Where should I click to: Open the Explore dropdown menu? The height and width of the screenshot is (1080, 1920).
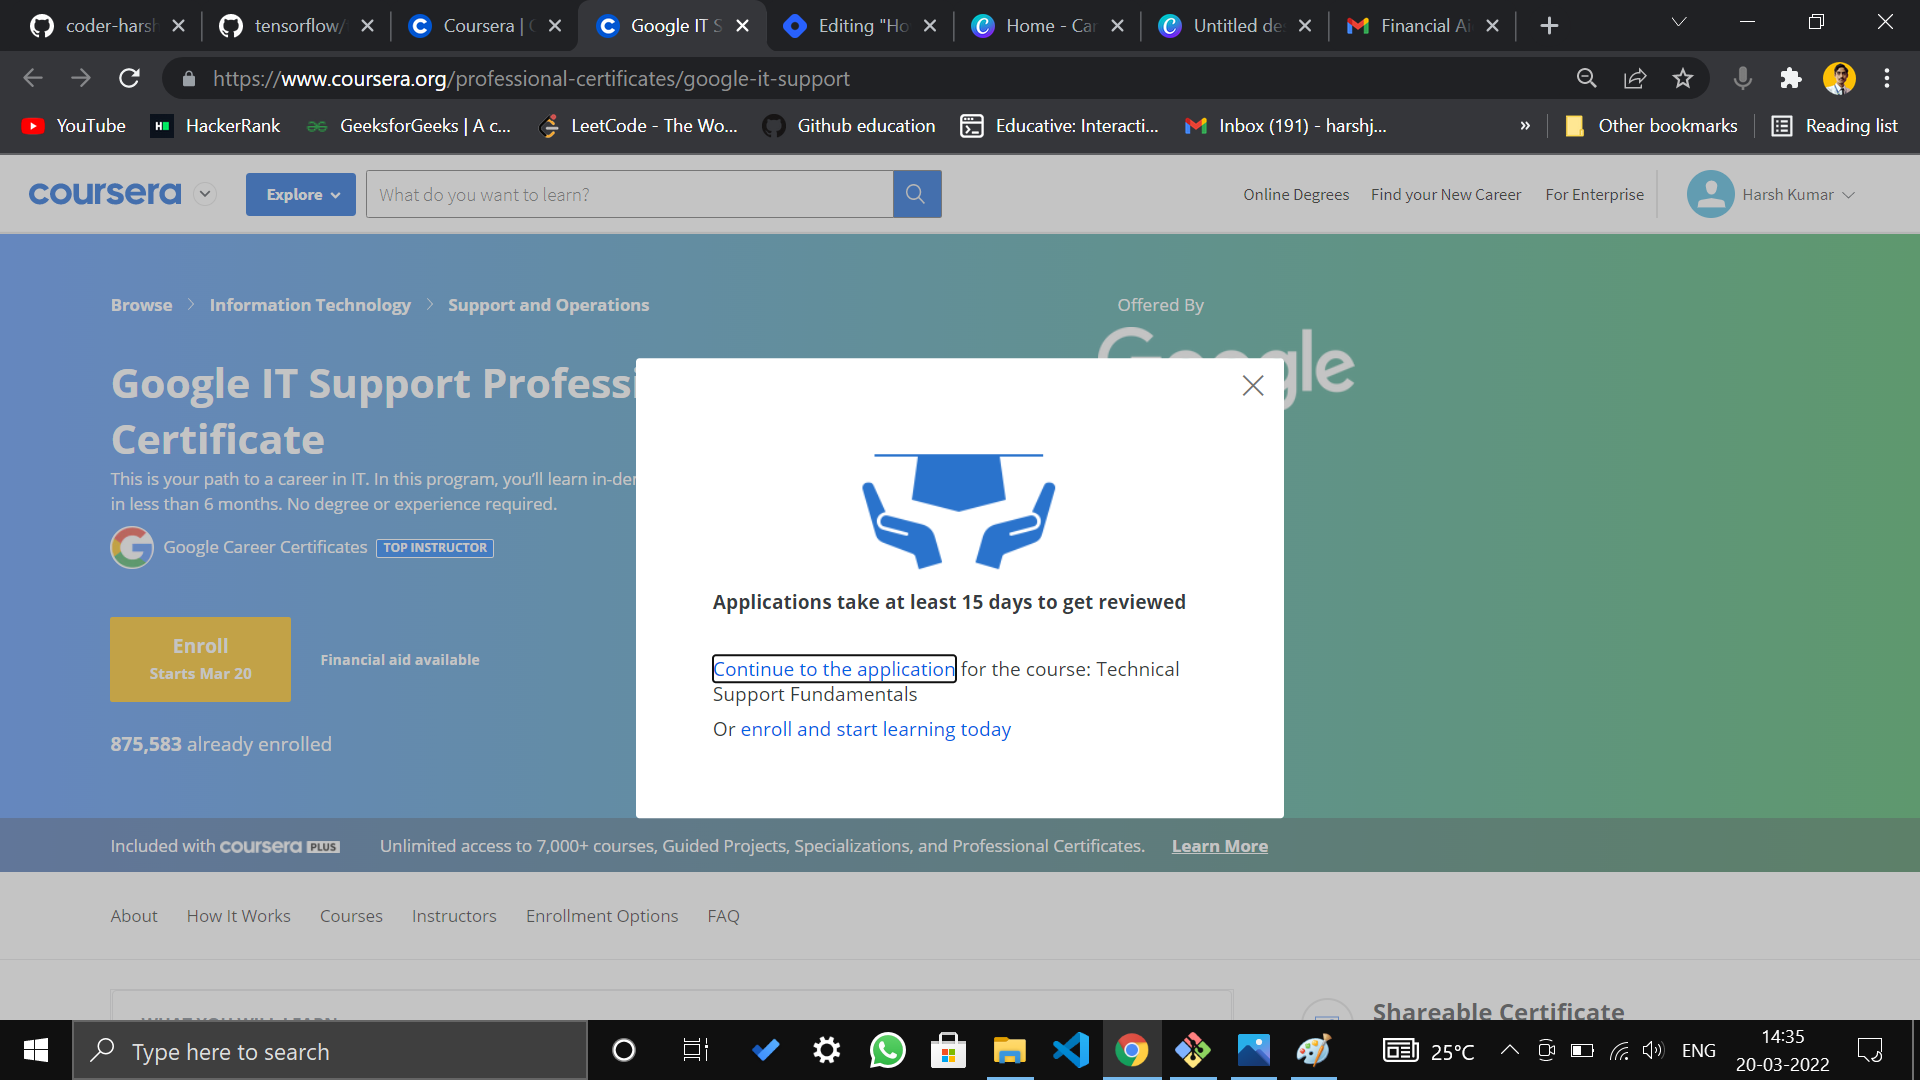pos(301,194)
